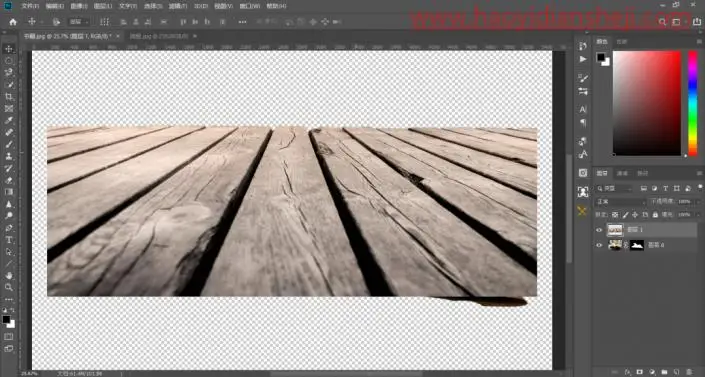Open the Paragraph panel icon in dock
The height and width of the screenshot is (377, 705).
(x=583, y=122)
